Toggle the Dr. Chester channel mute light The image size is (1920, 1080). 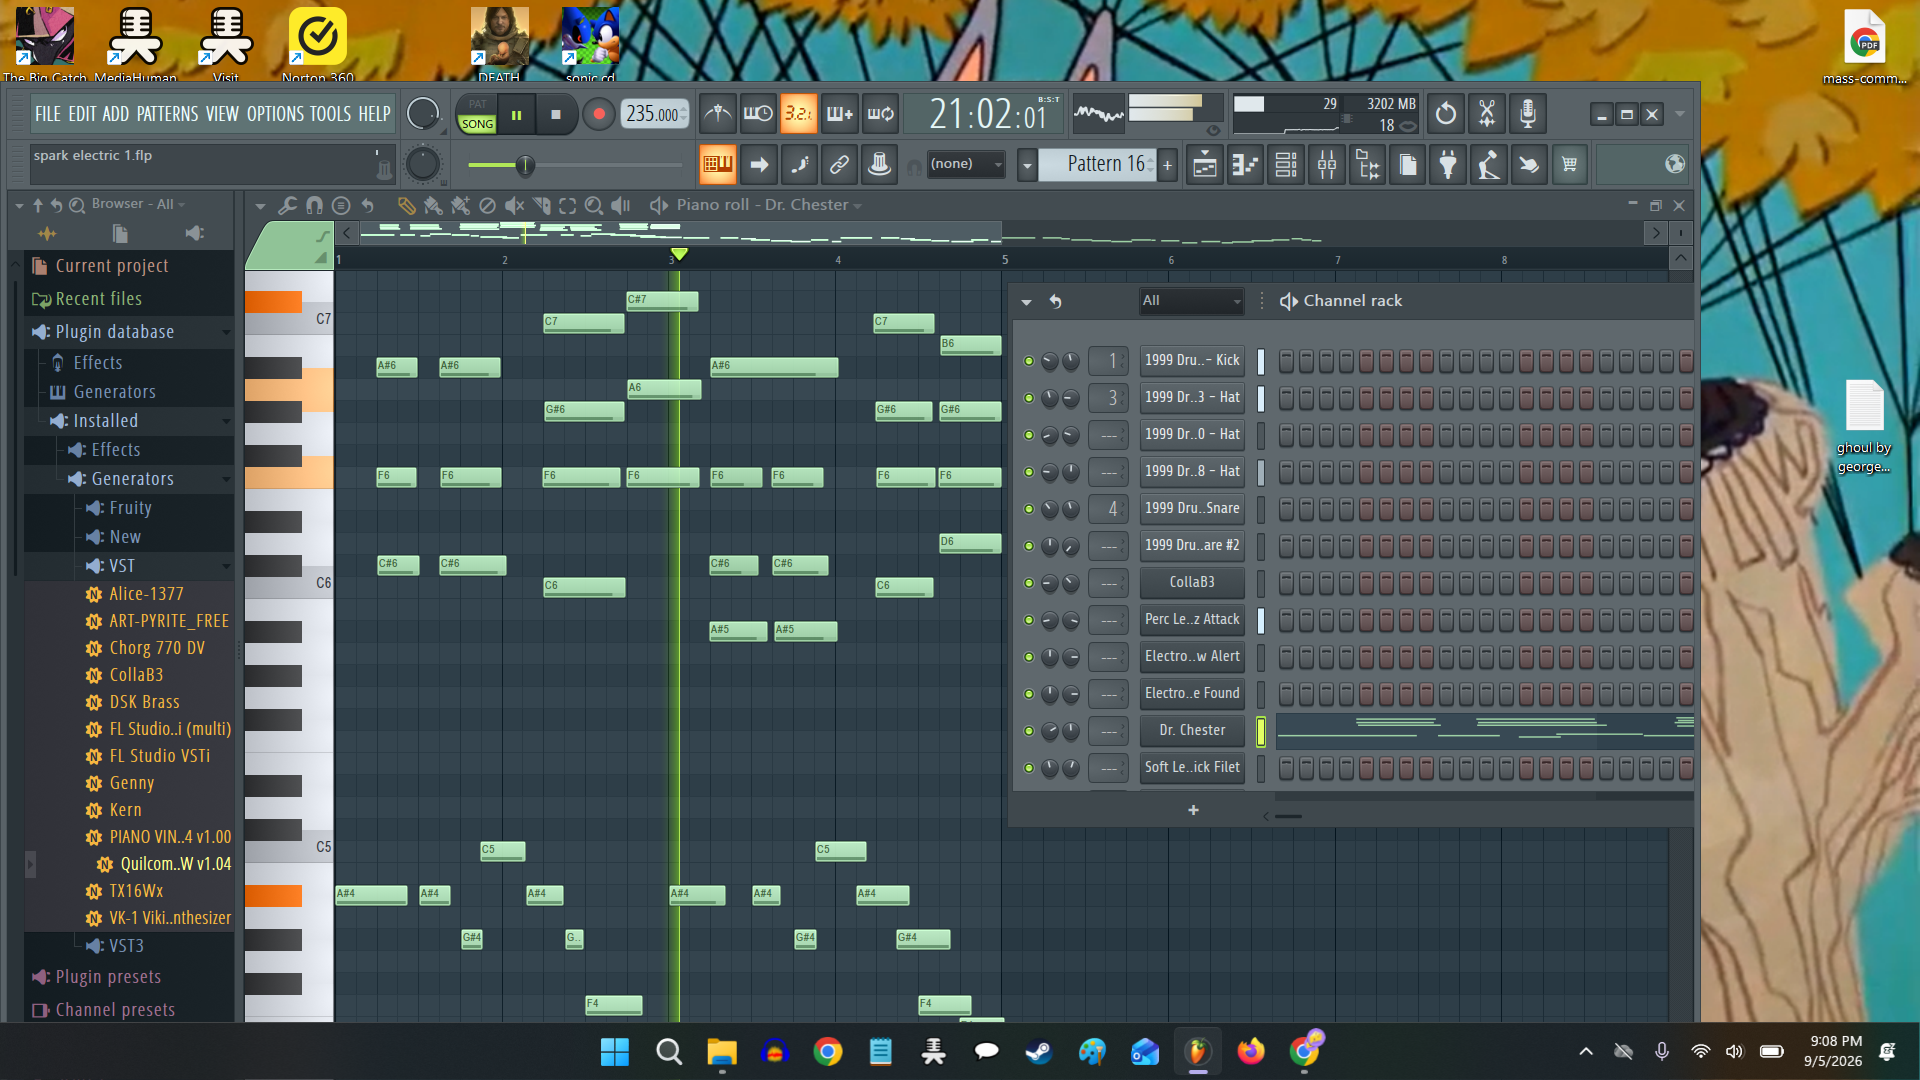[x=1029, y=731]
